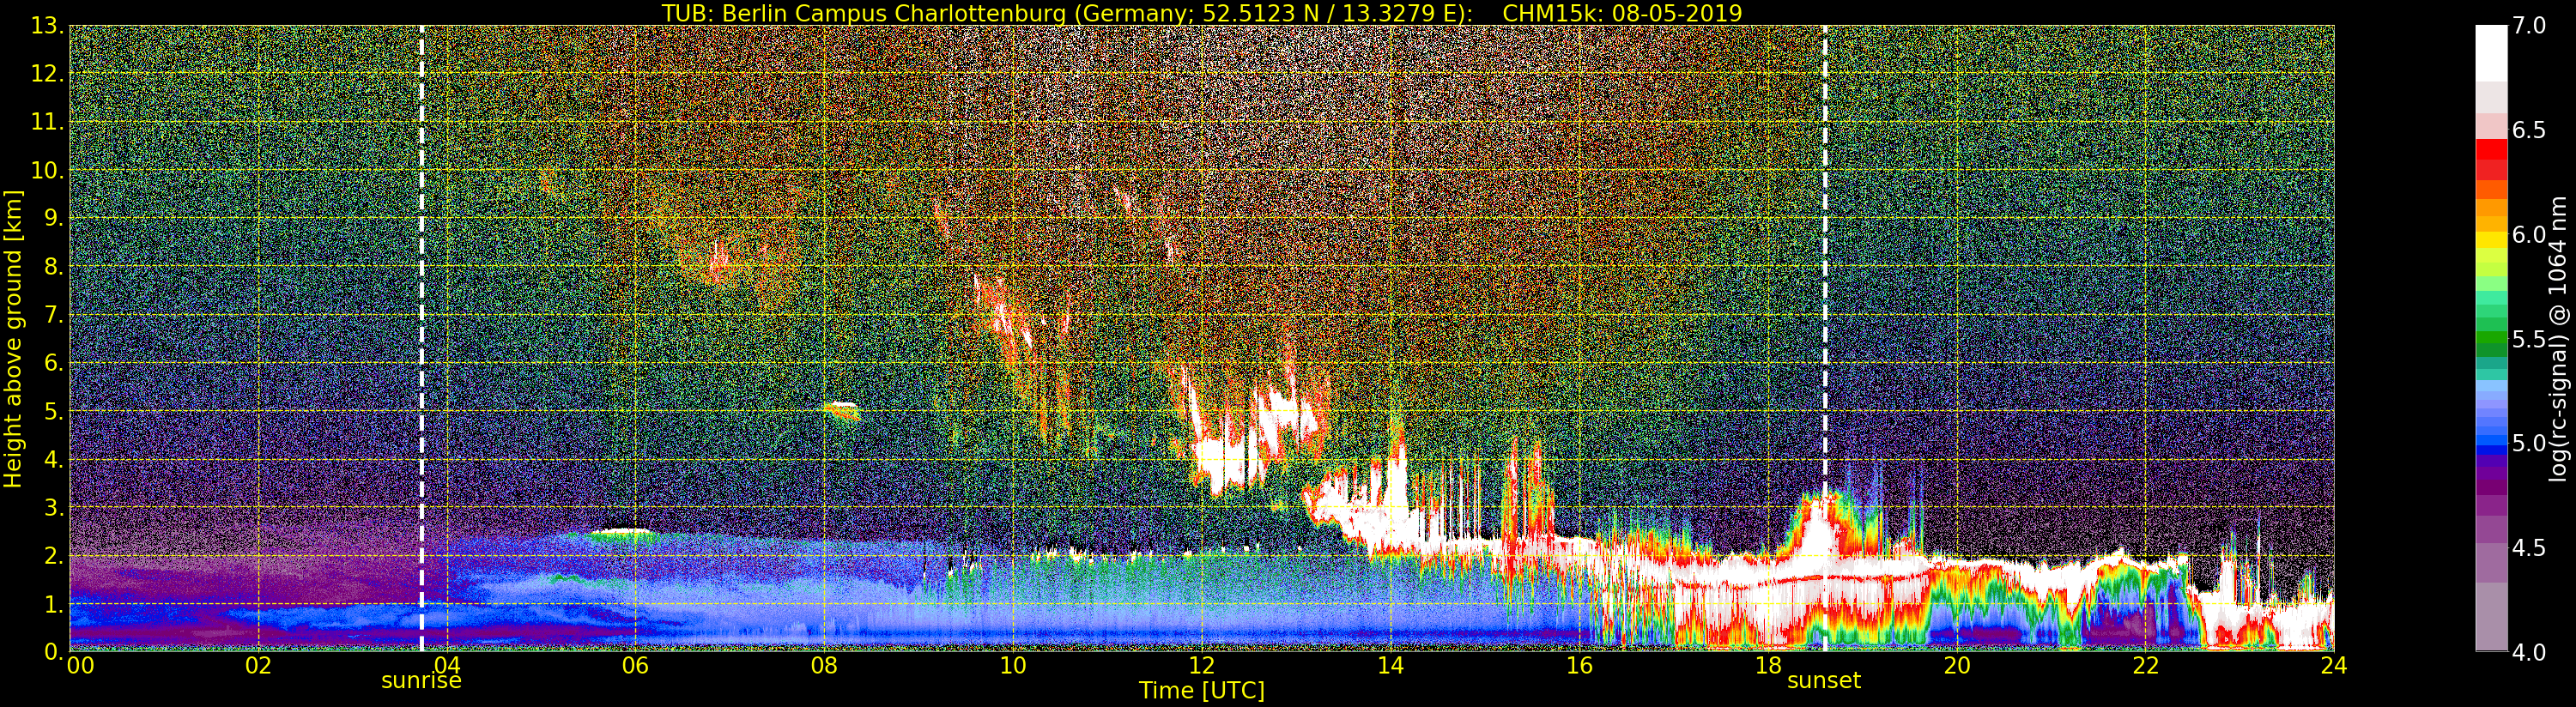Click the white top segment of the colorbar
Viewport: 2576px width, 707px height.
coord(2491,52)
